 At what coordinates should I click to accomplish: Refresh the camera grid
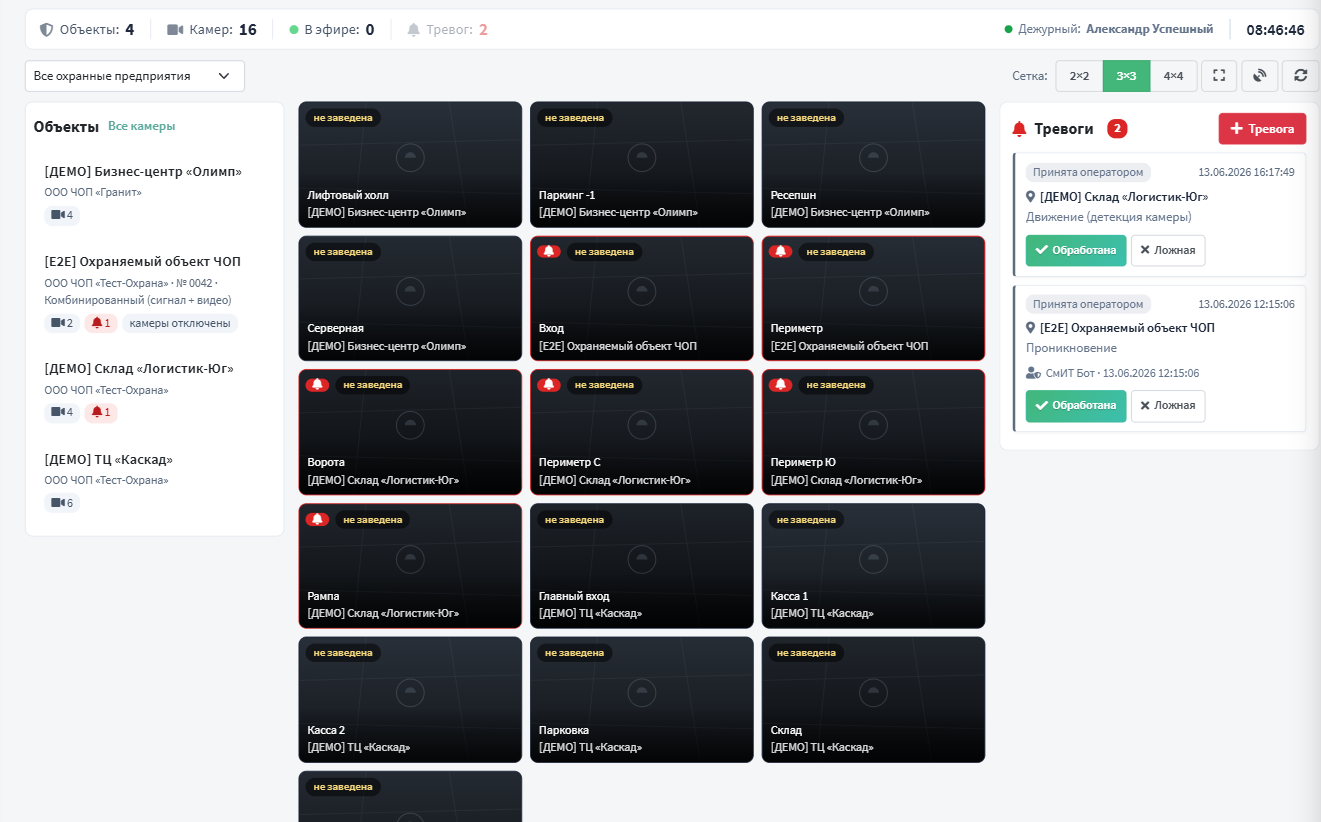point(1300,76)
